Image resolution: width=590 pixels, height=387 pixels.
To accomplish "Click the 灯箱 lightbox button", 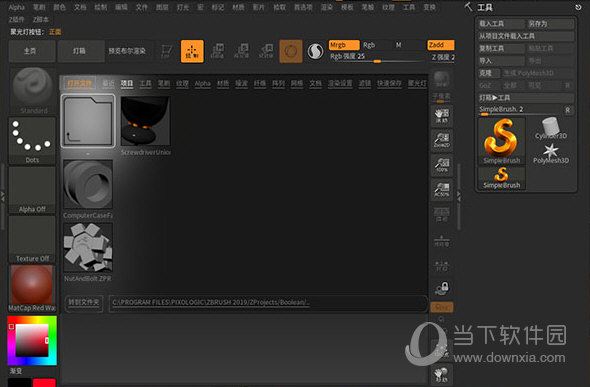I will pos(80,51).
